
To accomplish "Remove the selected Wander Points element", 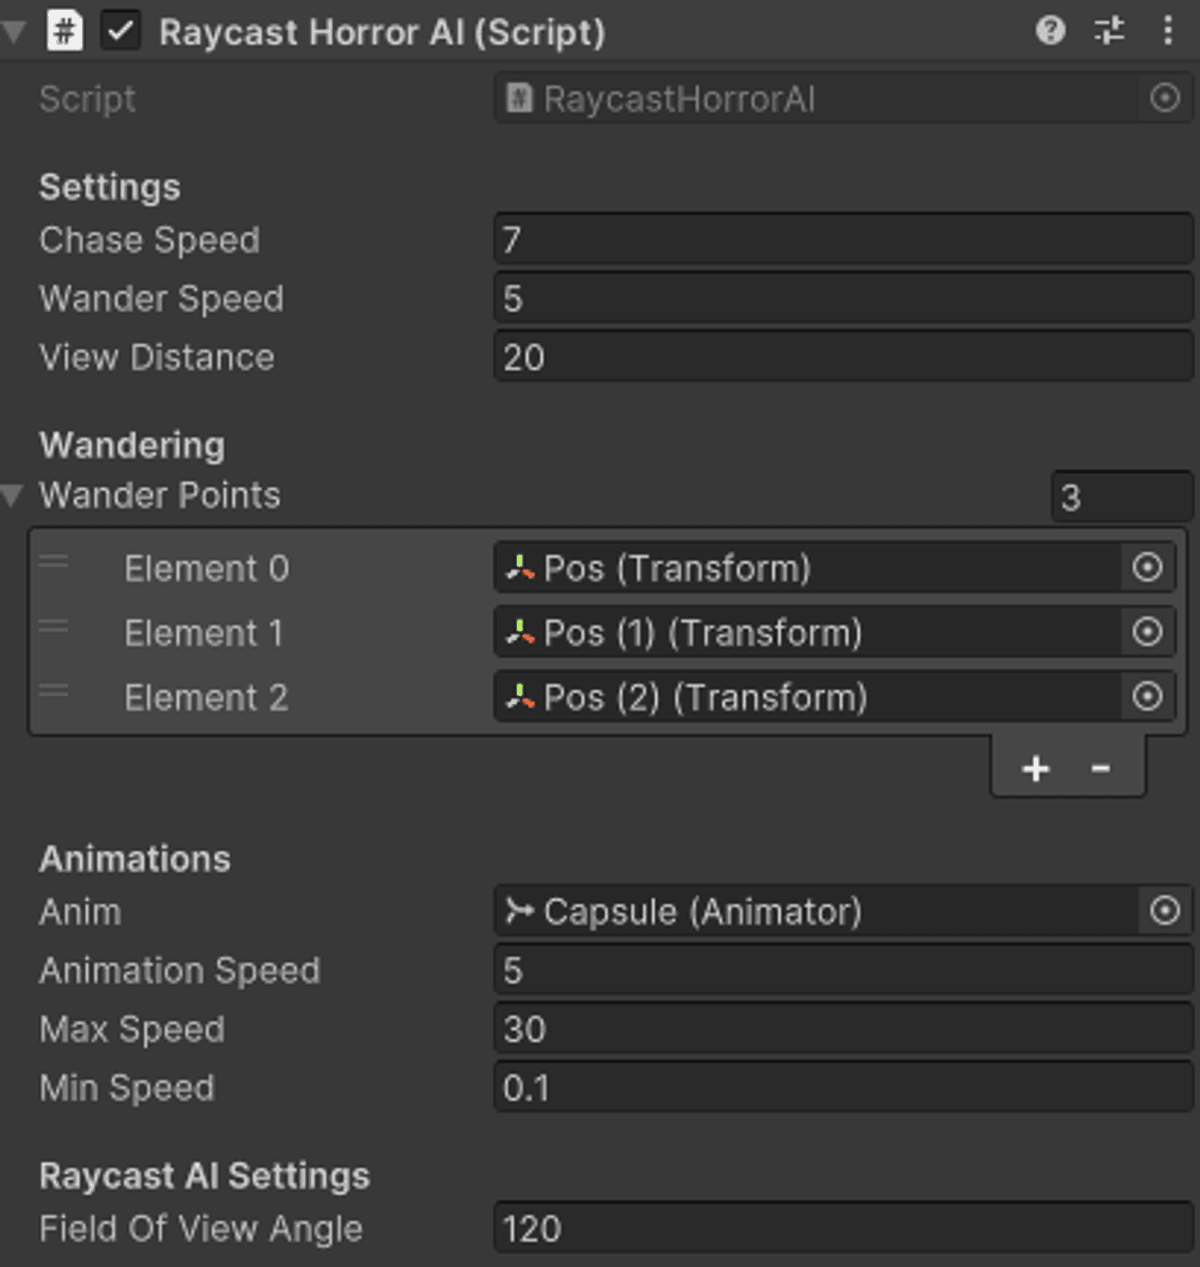I will (x=1101, y=768).
